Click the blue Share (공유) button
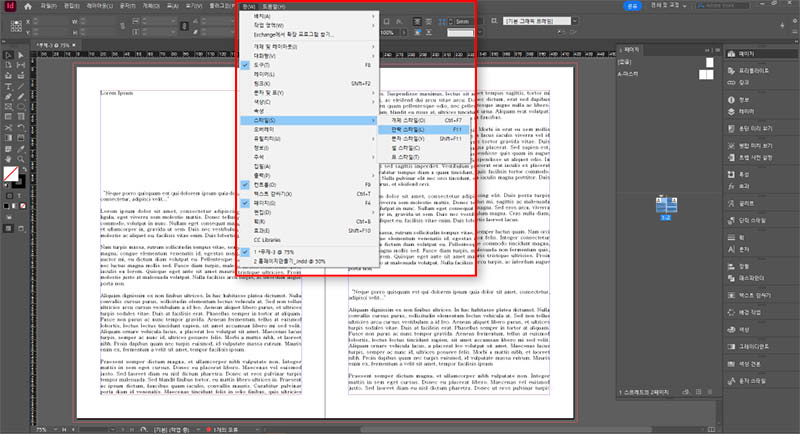The image size is (800, 434). tap(633, 6)
